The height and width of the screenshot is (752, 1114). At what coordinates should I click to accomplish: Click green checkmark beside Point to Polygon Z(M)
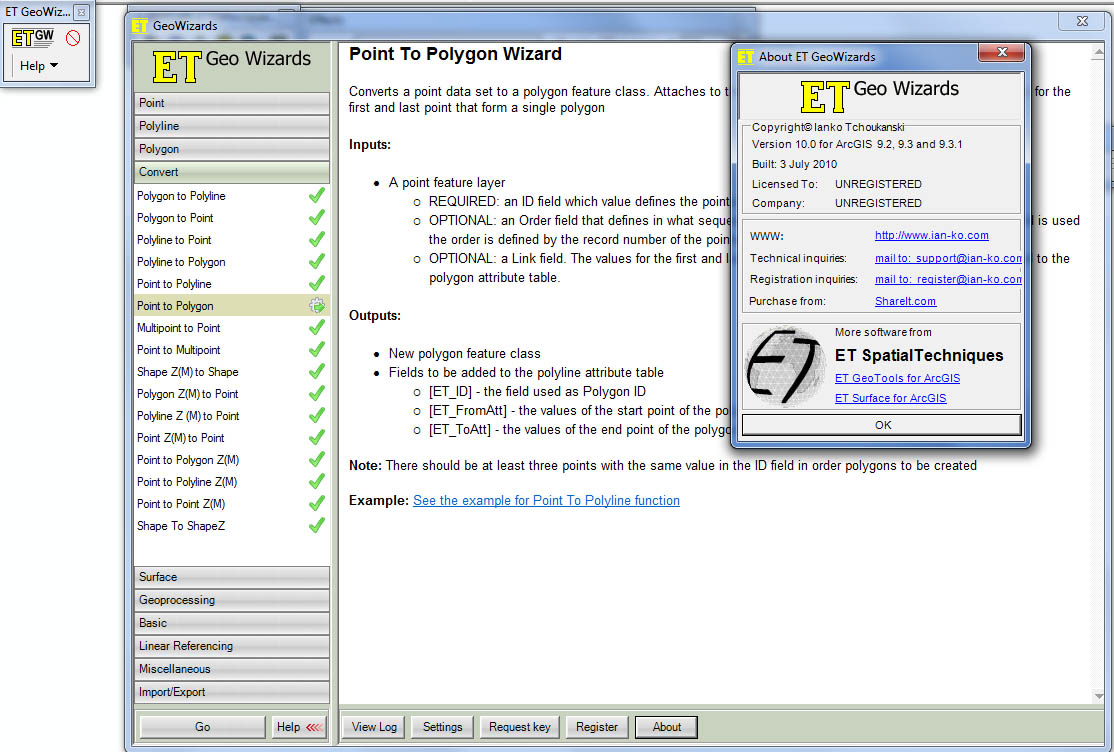tap(317, 460)
